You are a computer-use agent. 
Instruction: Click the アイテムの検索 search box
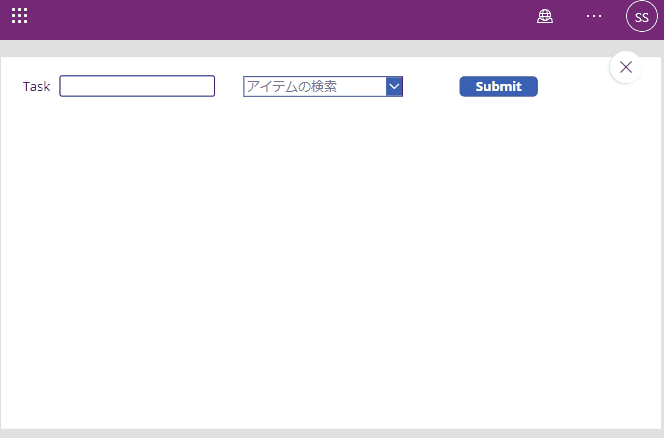pos(314,87)
